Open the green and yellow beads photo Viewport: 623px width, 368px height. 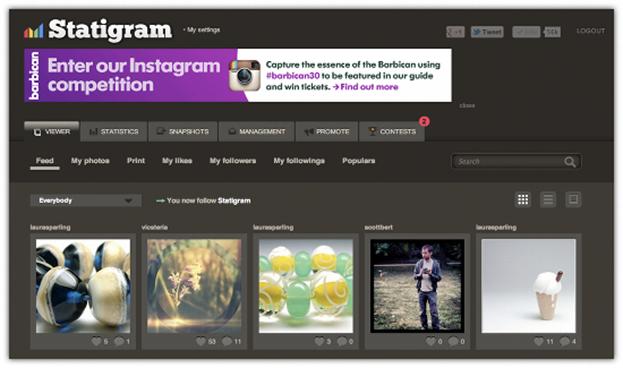point(306,286)
